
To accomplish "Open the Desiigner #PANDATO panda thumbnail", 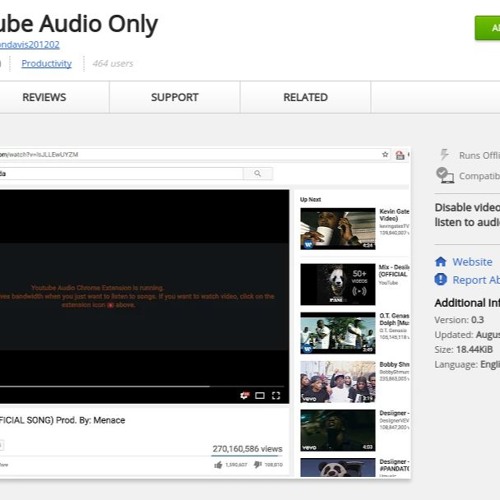I will tap(338, 467).
